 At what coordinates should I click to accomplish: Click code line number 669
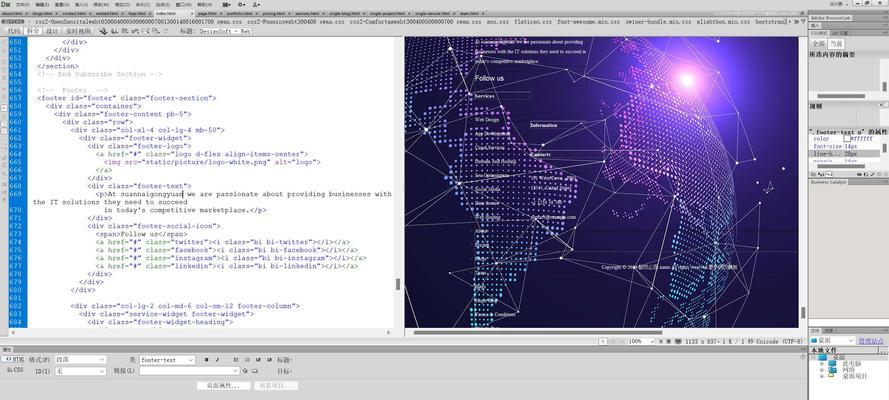tap(16, 194)
